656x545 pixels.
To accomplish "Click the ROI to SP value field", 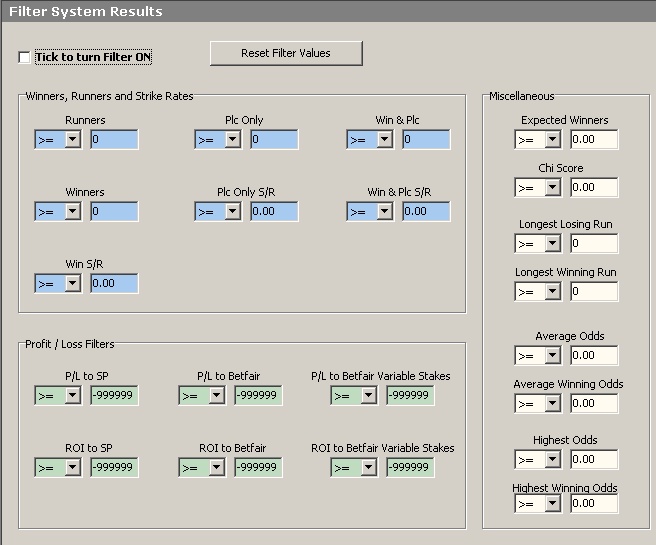I will pos(114,468).
